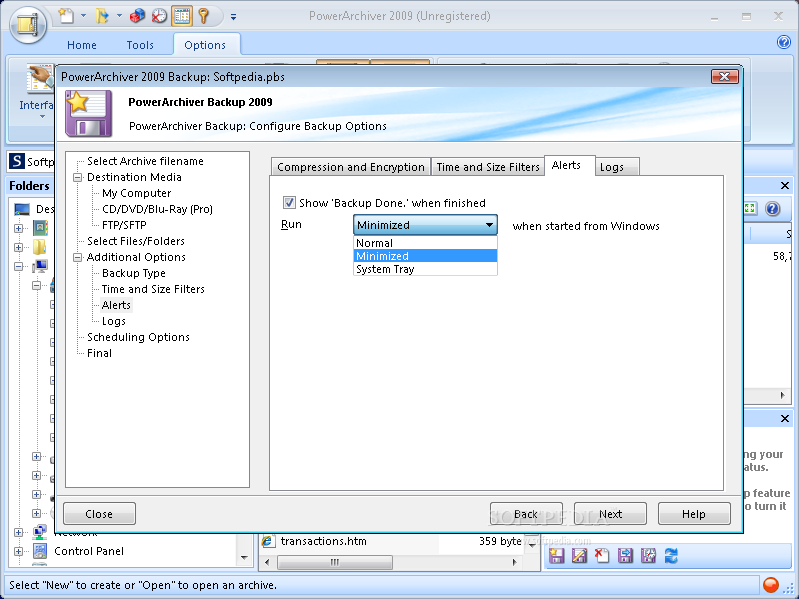This screenshot has height=599, width=799.
Task: Close the backup dialog with red X
Action: [725, 76]
